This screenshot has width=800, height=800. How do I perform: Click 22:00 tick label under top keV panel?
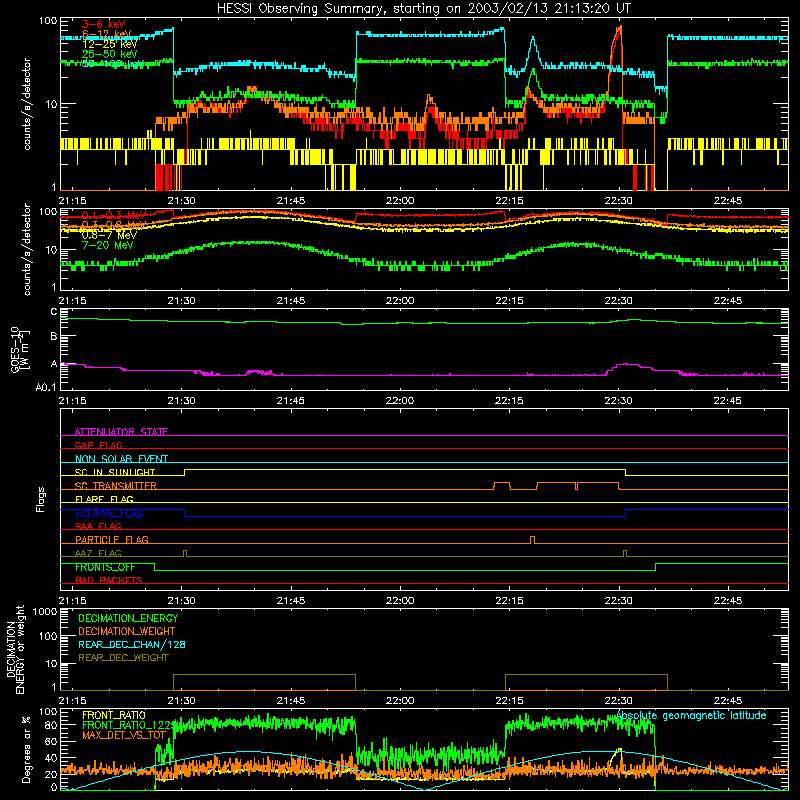(399, 201)
